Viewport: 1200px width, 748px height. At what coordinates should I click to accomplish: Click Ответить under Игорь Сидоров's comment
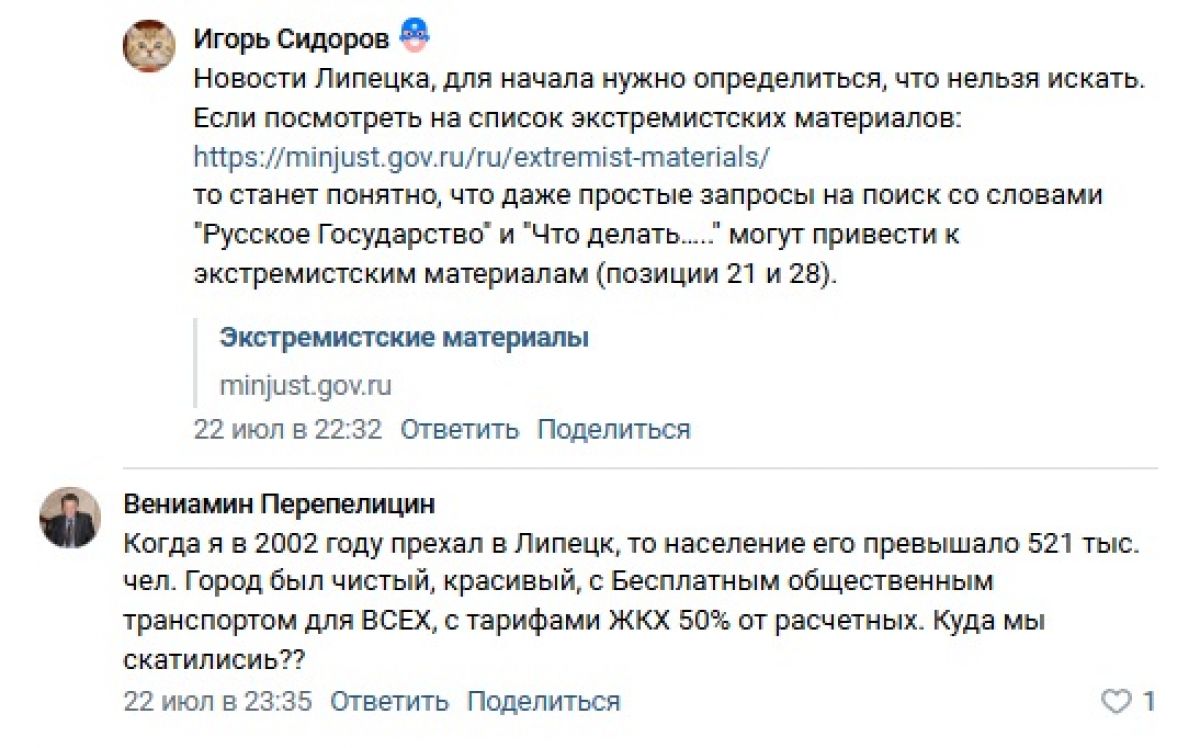click(x=460, y=430)
